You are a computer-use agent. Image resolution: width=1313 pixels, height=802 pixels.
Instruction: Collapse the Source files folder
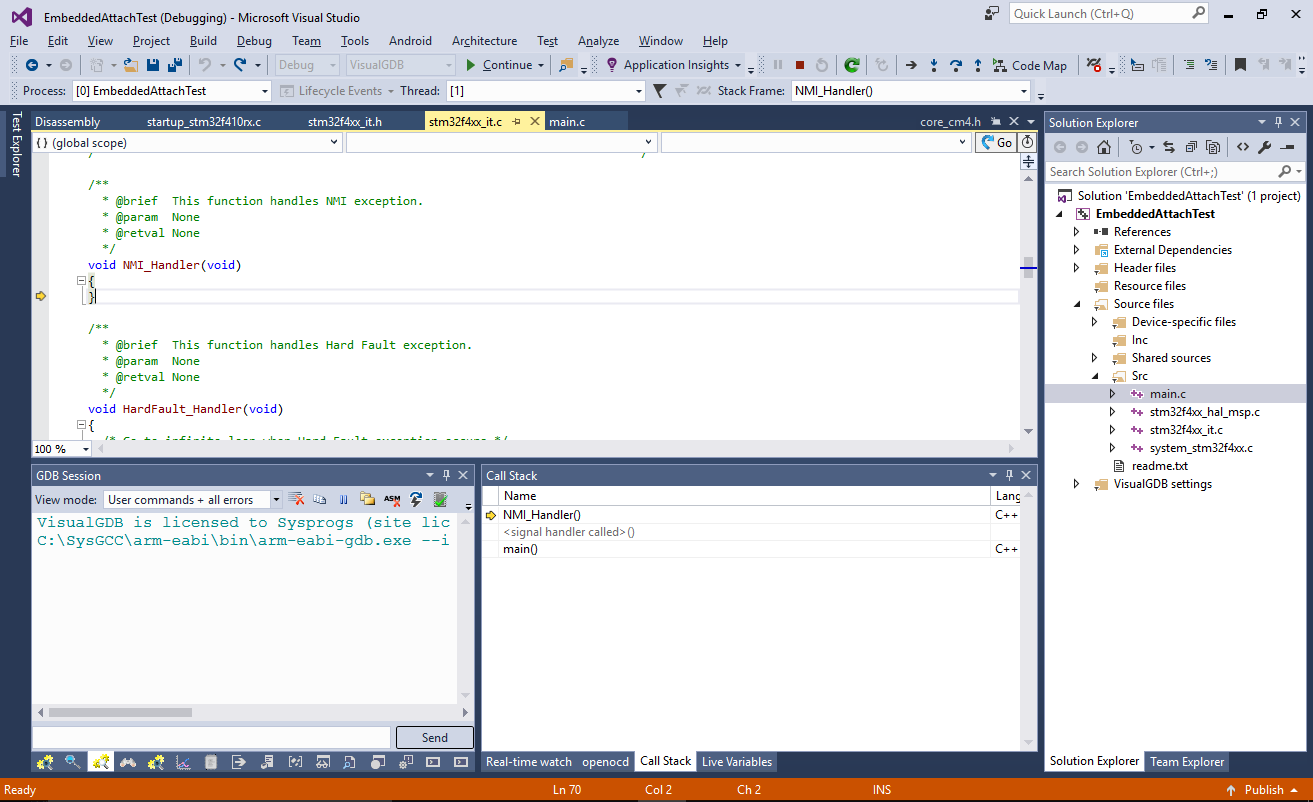(x=1077, y=304)
